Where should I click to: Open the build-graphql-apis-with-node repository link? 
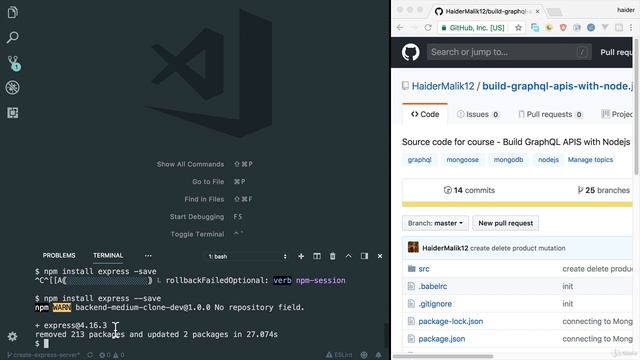click(x=558, y=86)
